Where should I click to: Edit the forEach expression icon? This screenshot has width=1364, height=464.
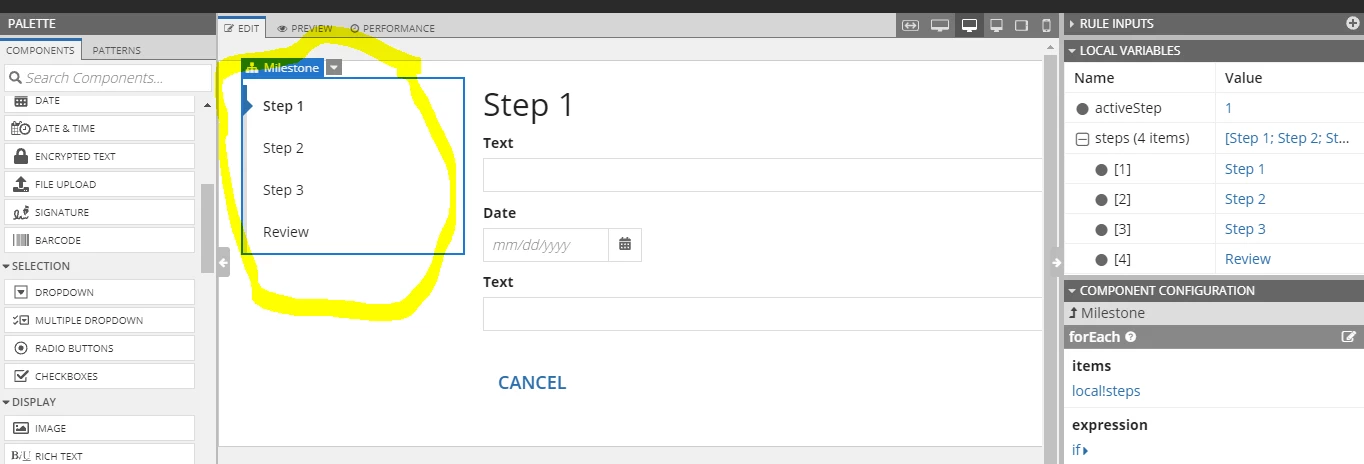click(x=1348, y=337)
